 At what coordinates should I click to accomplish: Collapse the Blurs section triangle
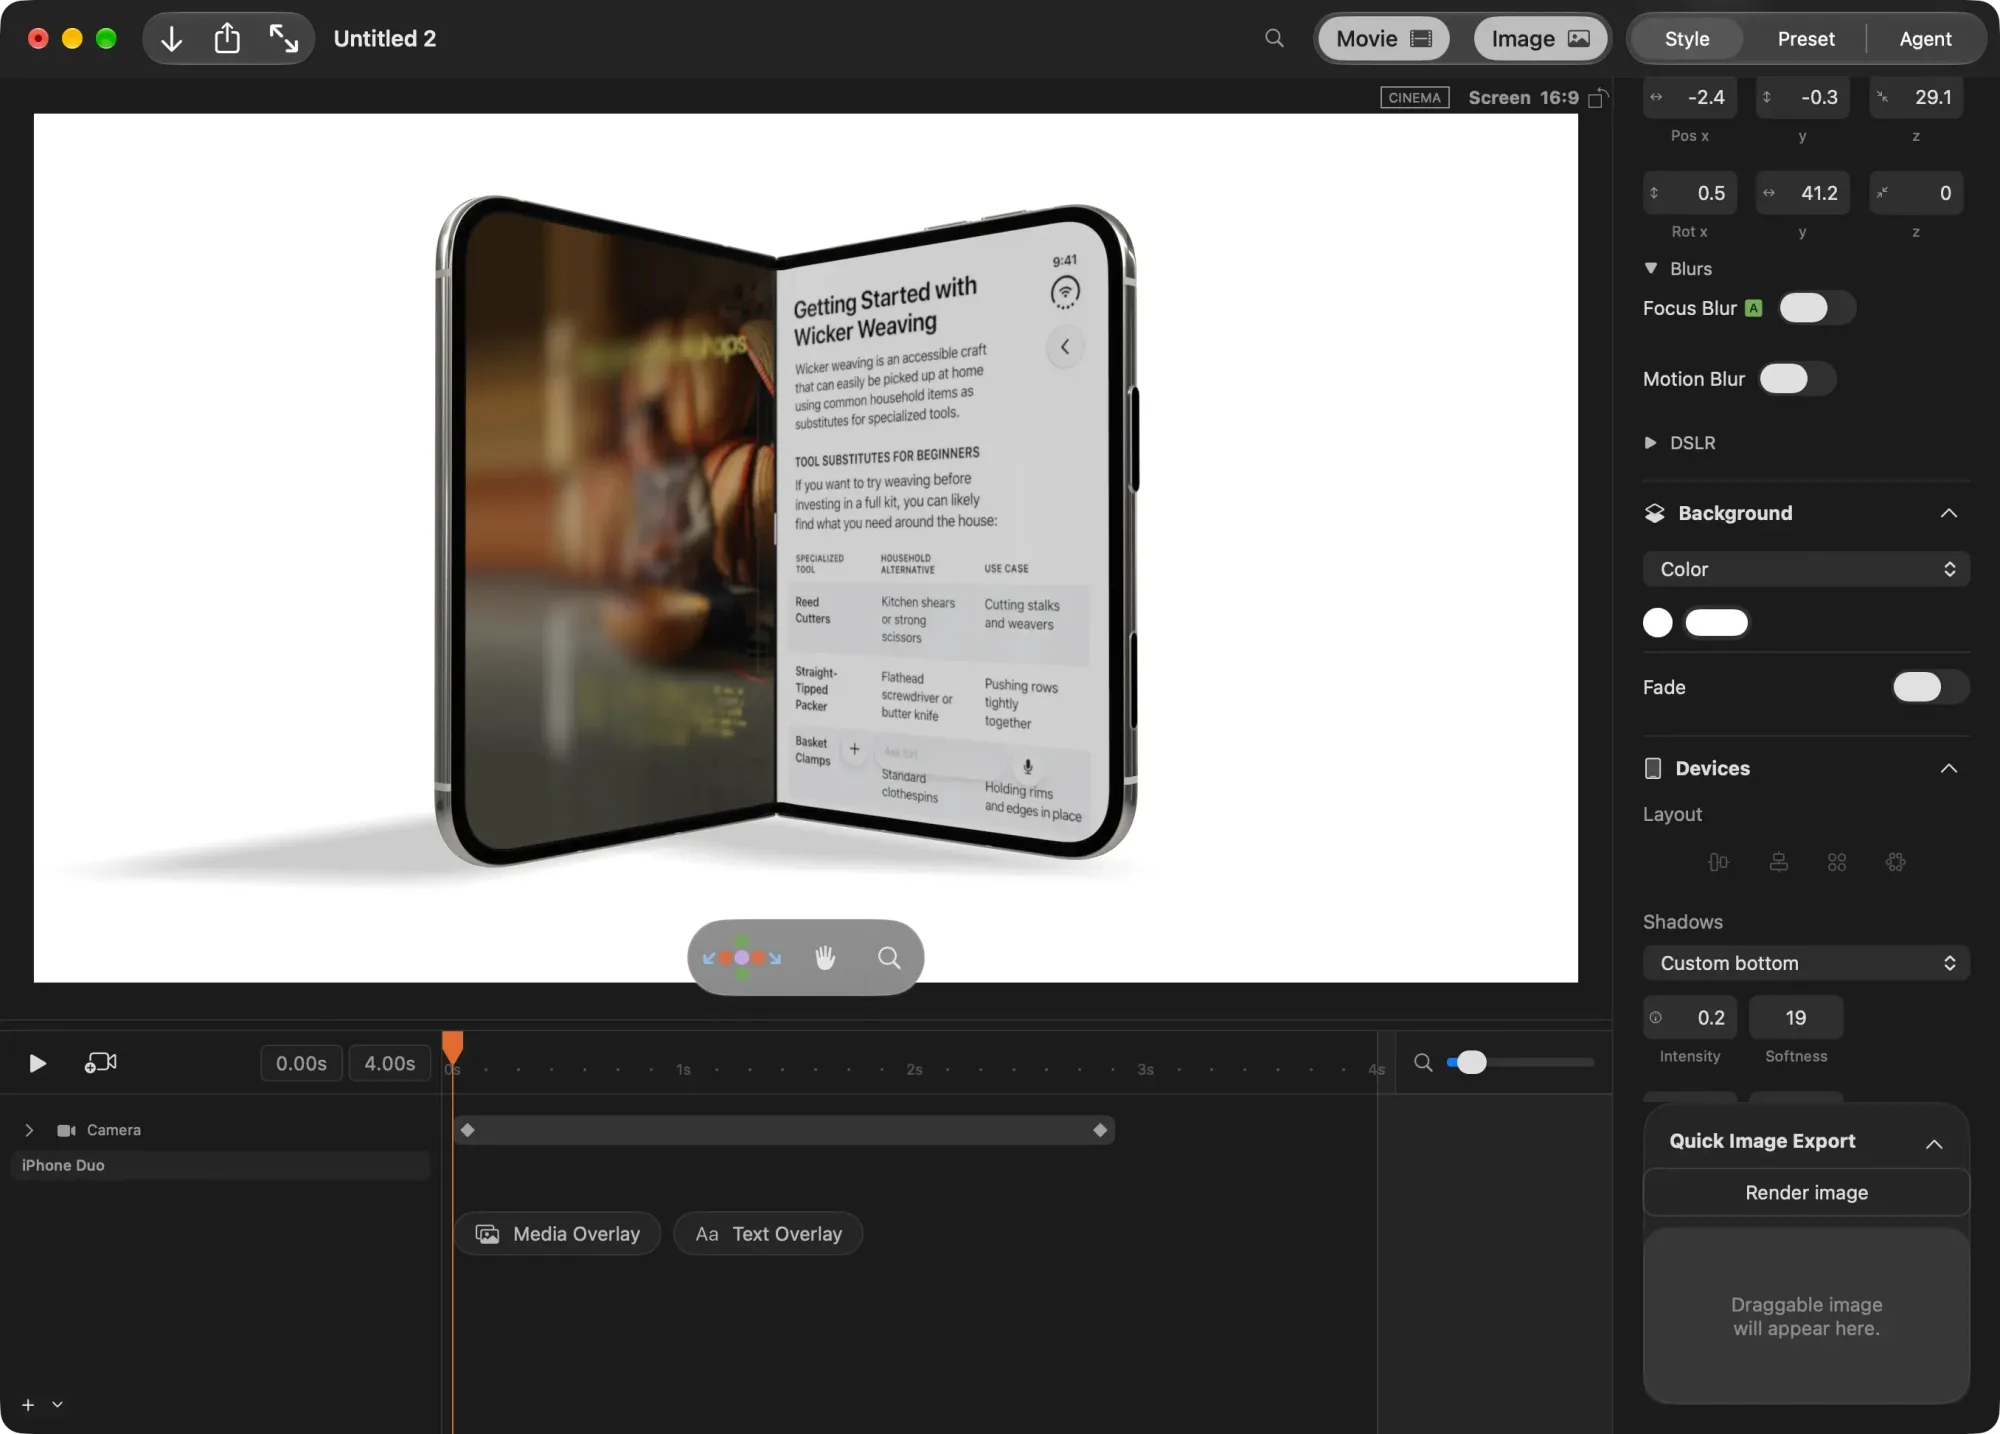point(1651,268)
